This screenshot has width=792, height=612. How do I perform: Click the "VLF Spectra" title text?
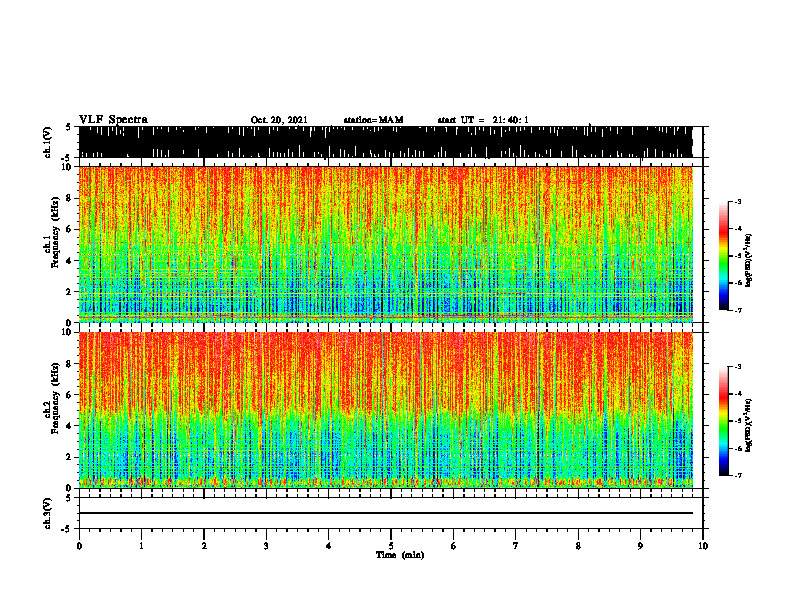(x=113, y=119)
